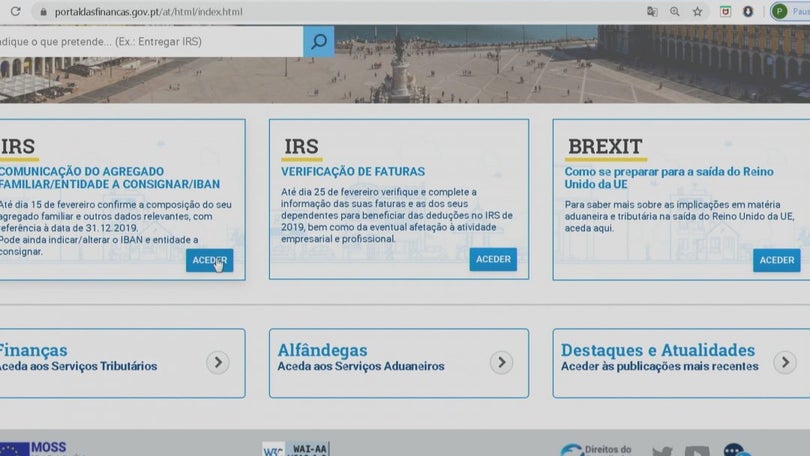The height and width of the screenshot is (456, 810).
Task: Click ACEDER on the Agregado Familiar card
Action: [210, 260]
